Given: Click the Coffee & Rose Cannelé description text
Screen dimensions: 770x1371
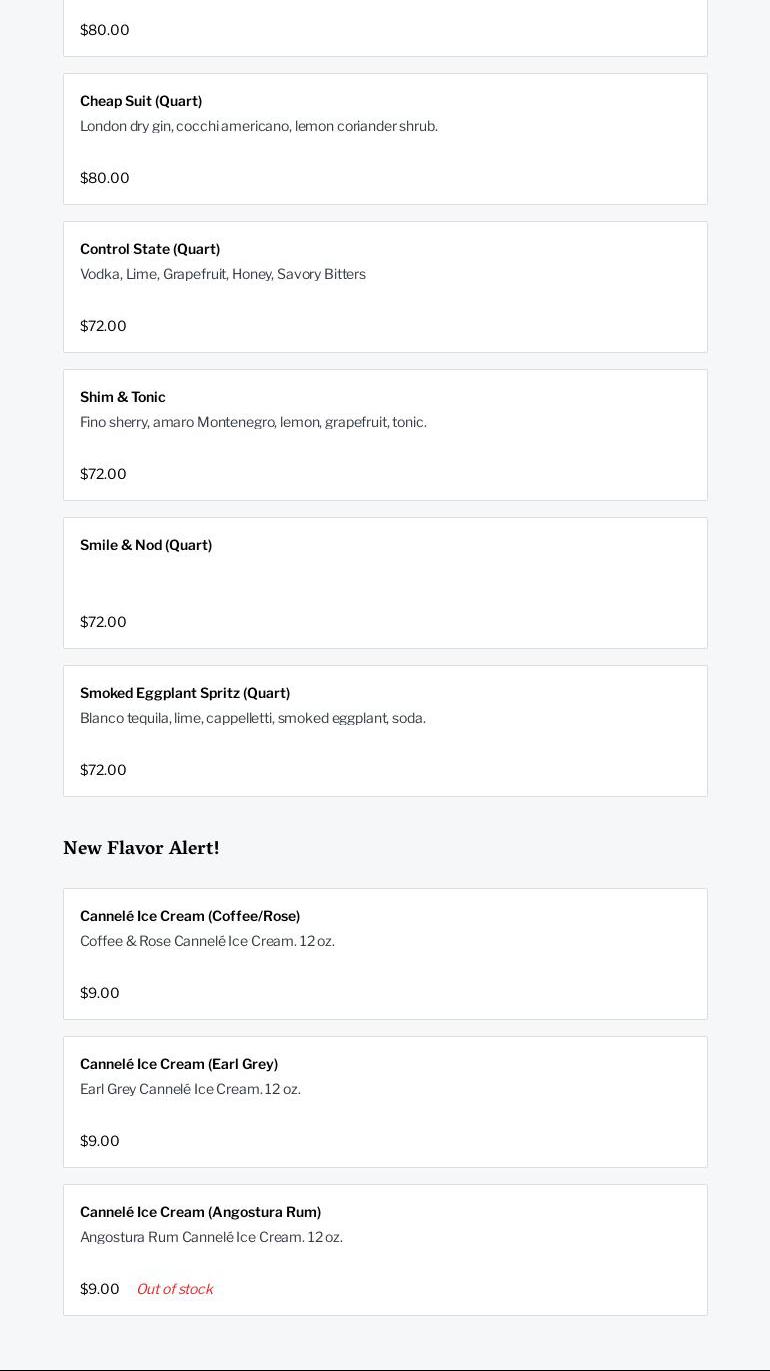Looking at the screenshot, I should pyautogui.click(x=207, y=941).
